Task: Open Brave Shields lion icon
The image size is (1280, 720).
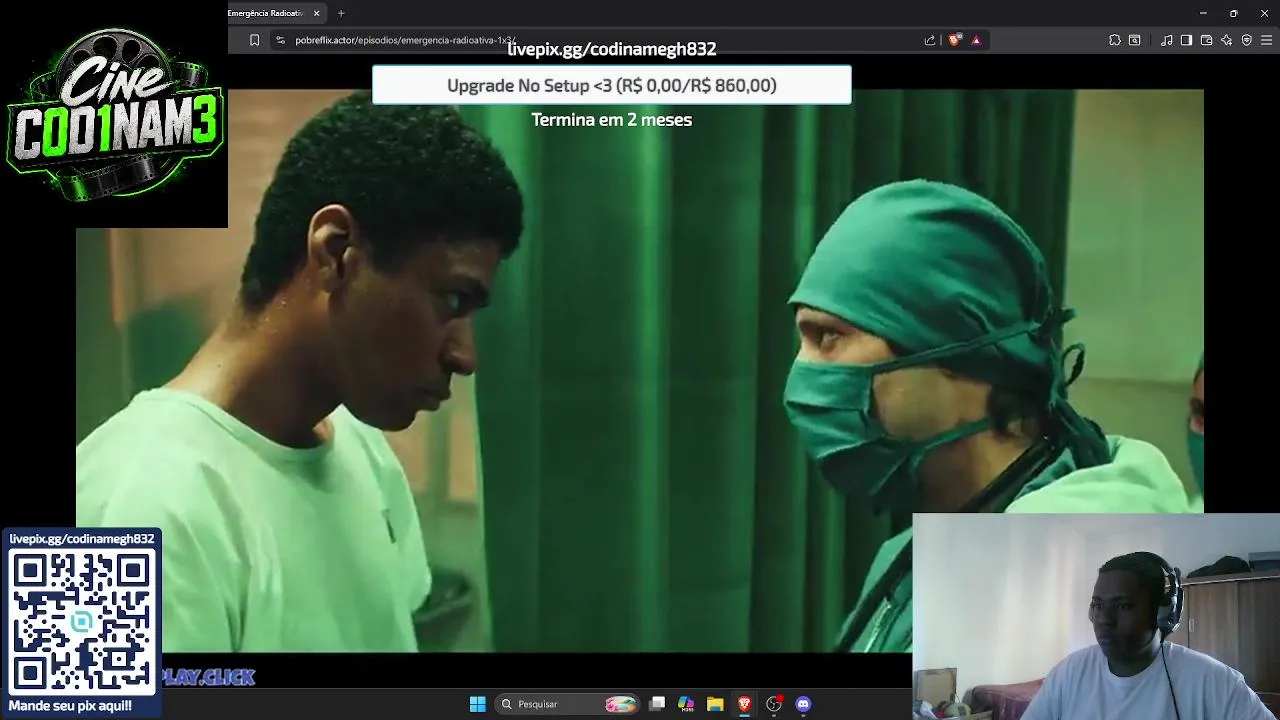Action: tap(954, 40)
